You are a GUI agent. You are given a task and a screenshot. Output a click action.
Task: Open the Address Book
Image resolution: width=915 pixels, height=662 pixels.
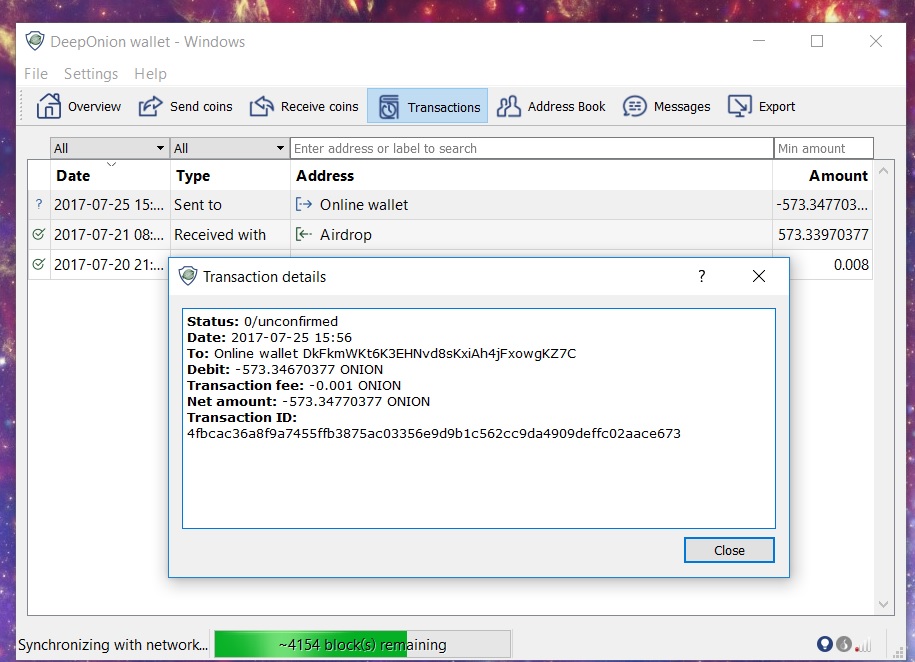pos(551,106)
